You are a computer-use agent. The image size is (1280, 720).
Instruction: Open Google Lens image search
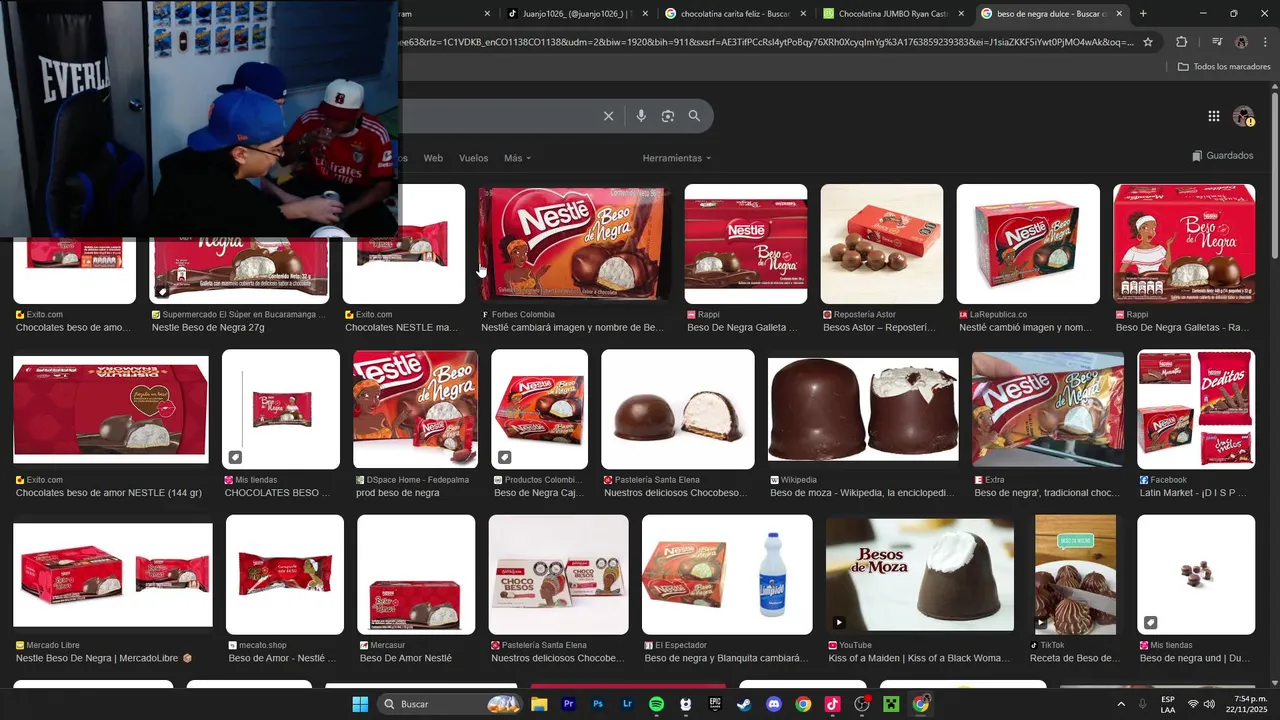point(668,116)
